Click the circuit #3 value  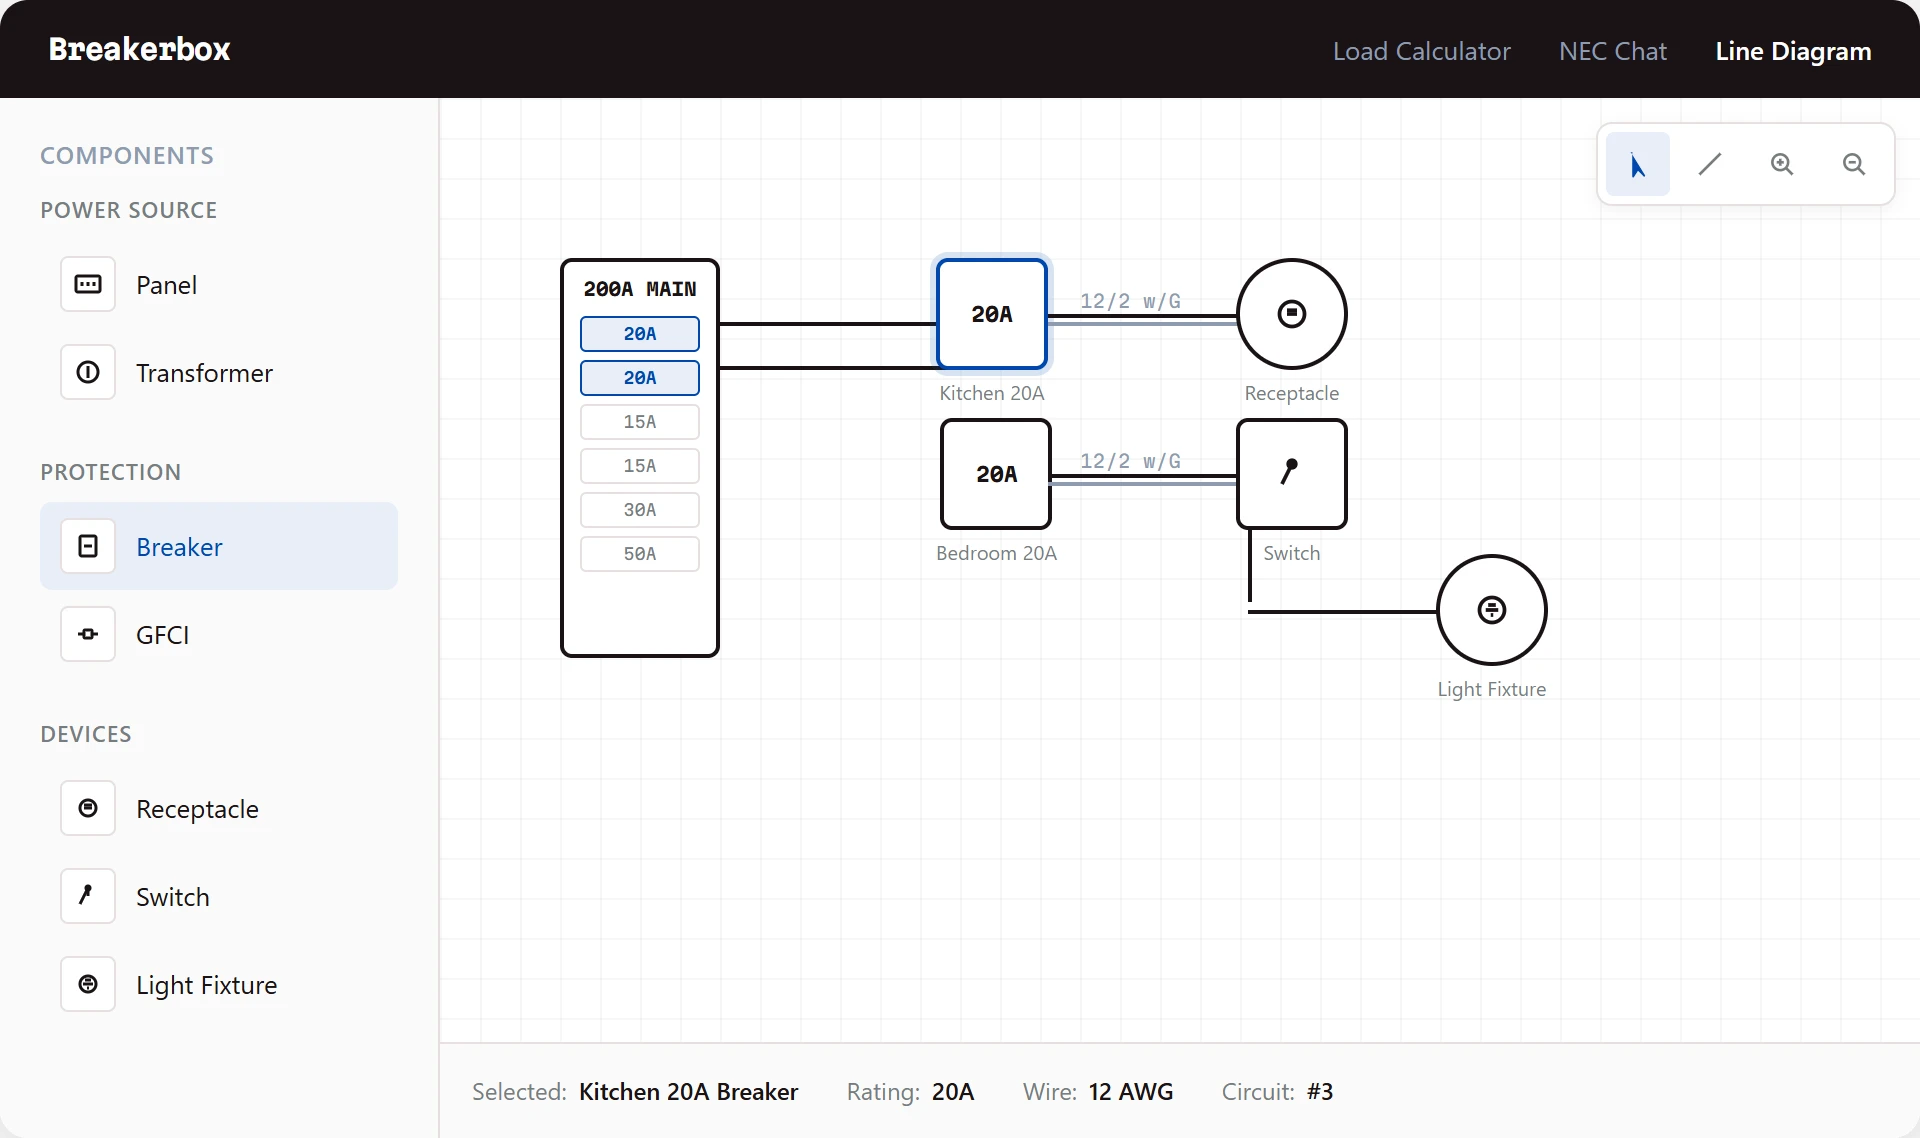tap(1320, 1092)
